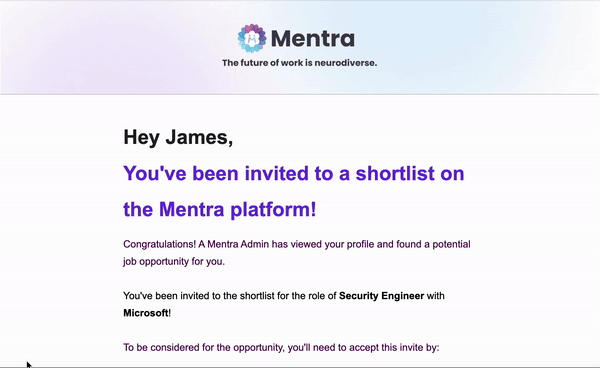The height and width of the screenshot is (368, 600).
Task: Click the word potential ending the line
Action: (451, 244)
